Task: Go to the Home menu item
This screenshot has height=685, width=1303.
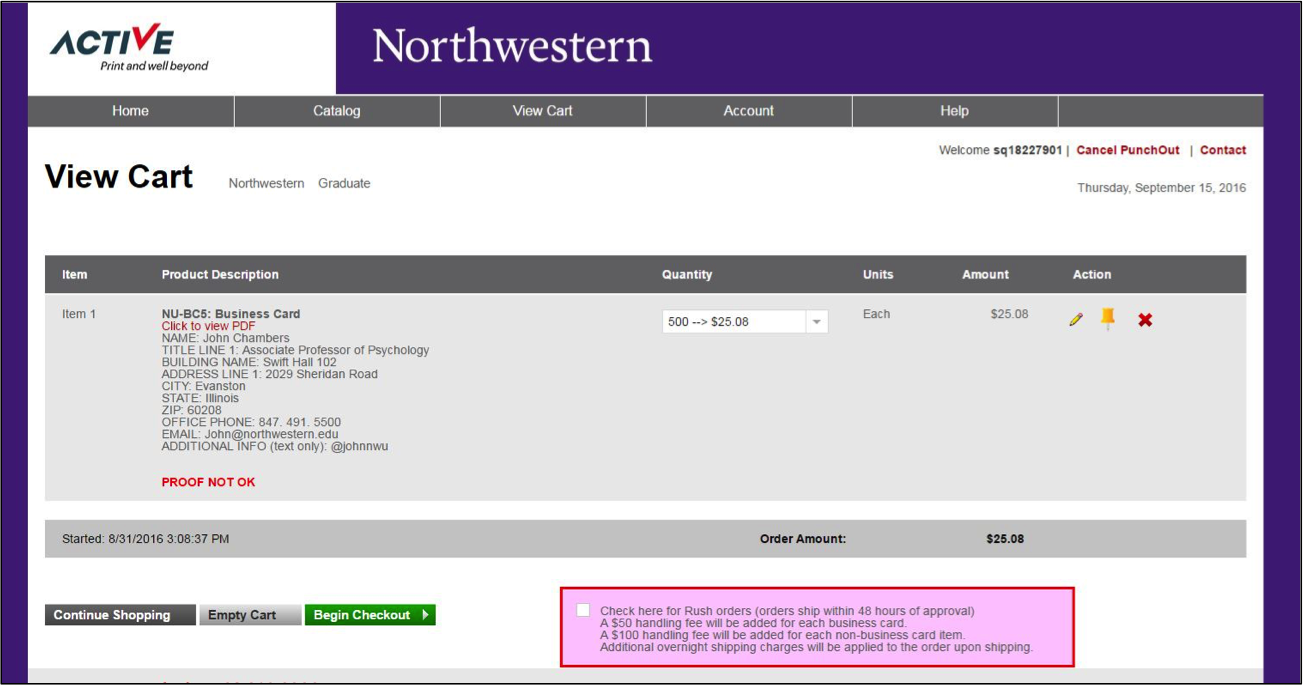Action: 131,111
